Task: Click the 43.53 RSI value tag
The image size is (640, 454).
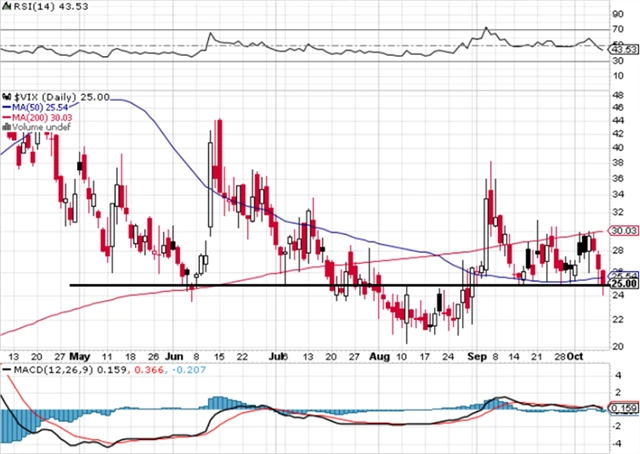Action: coord(625,49)
